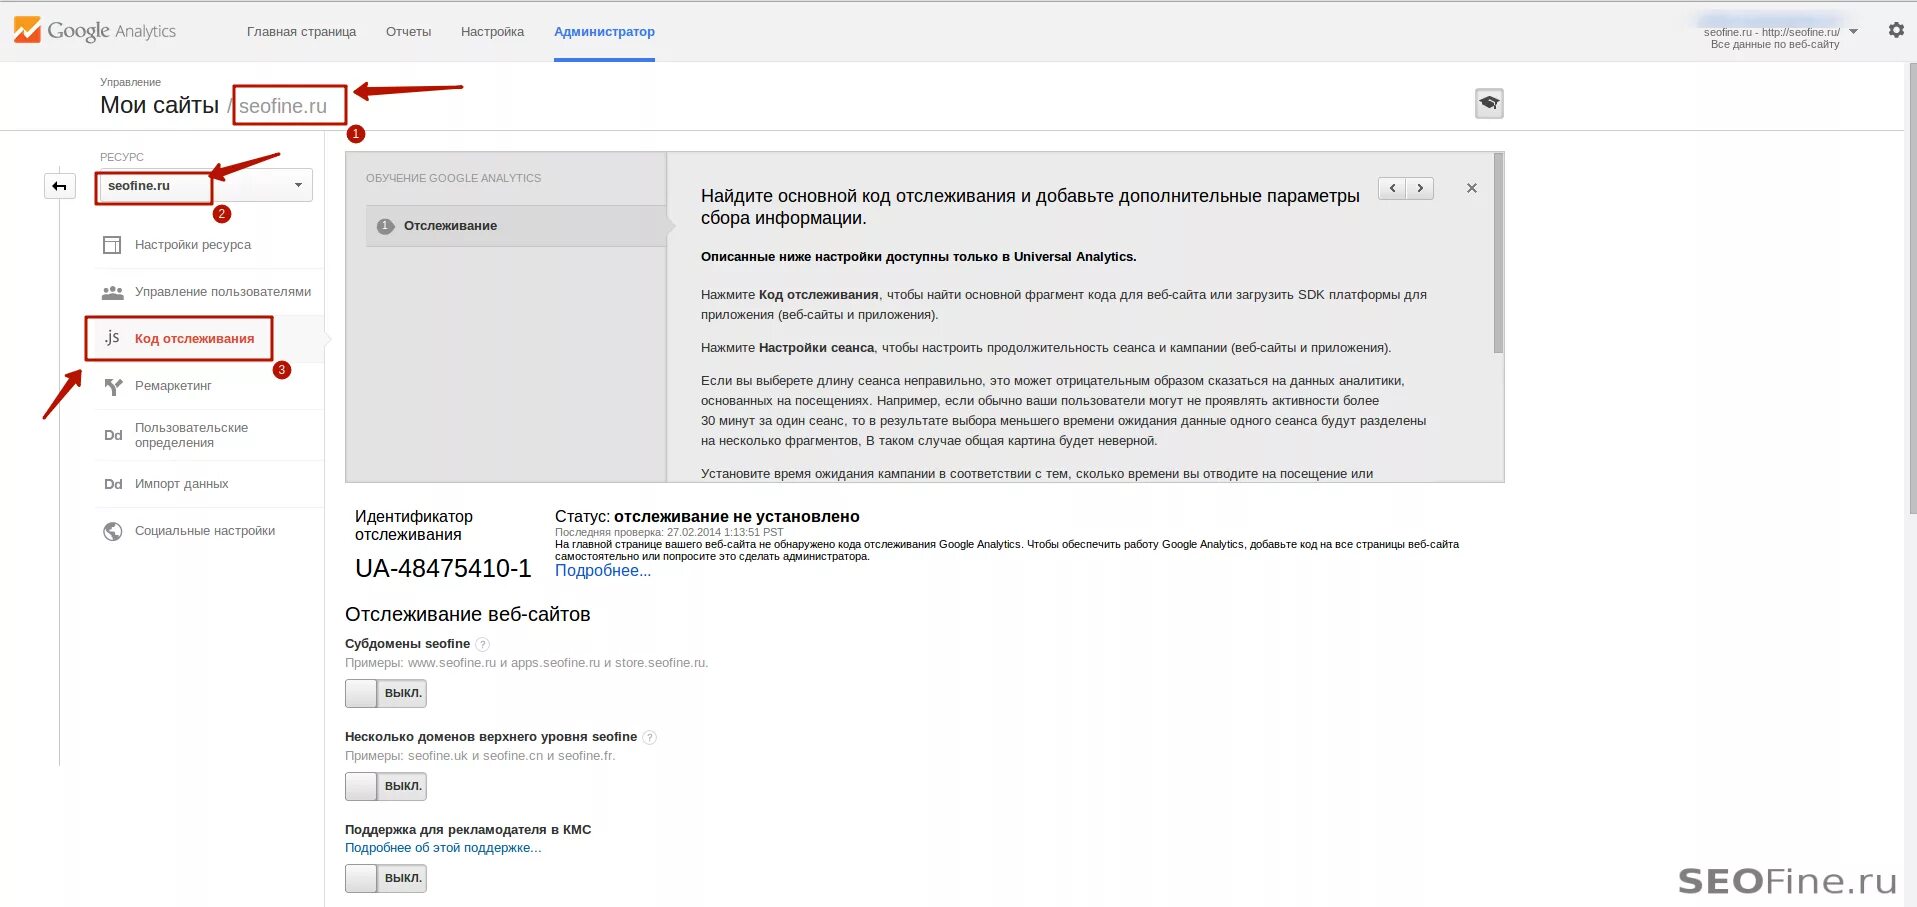
Task: Click help icon next to Субдомены seofine
Action: tap(482, 644)
